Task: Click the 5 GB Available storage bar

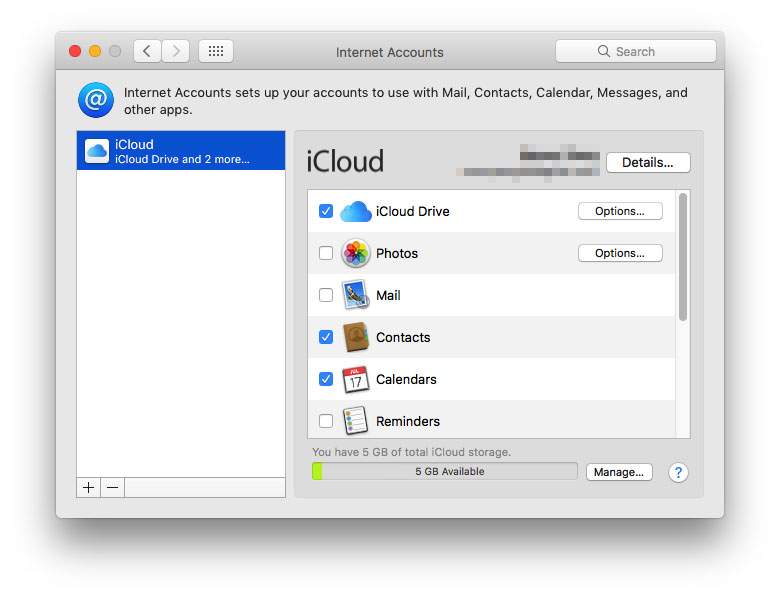Action: 445,472
